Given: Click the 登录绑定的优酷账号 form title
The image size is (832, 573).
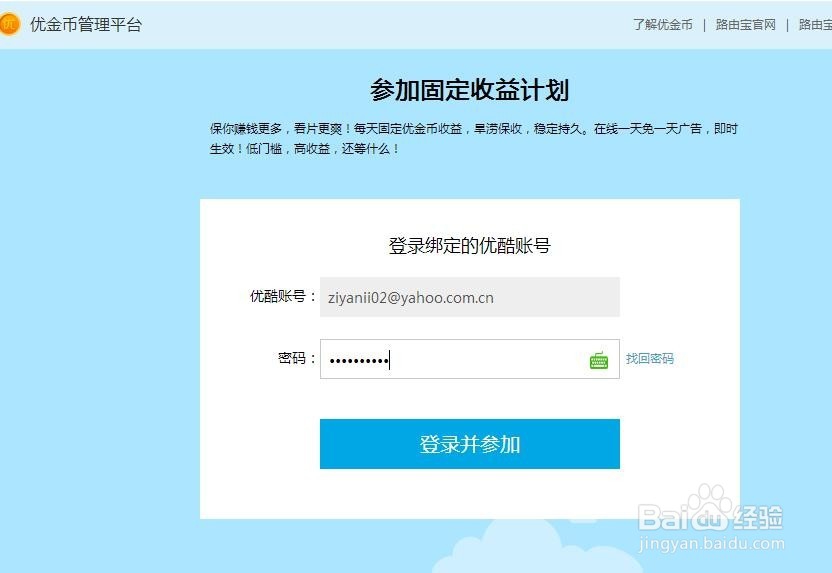Looking at the screenshot, I should (x=470, y=246).
